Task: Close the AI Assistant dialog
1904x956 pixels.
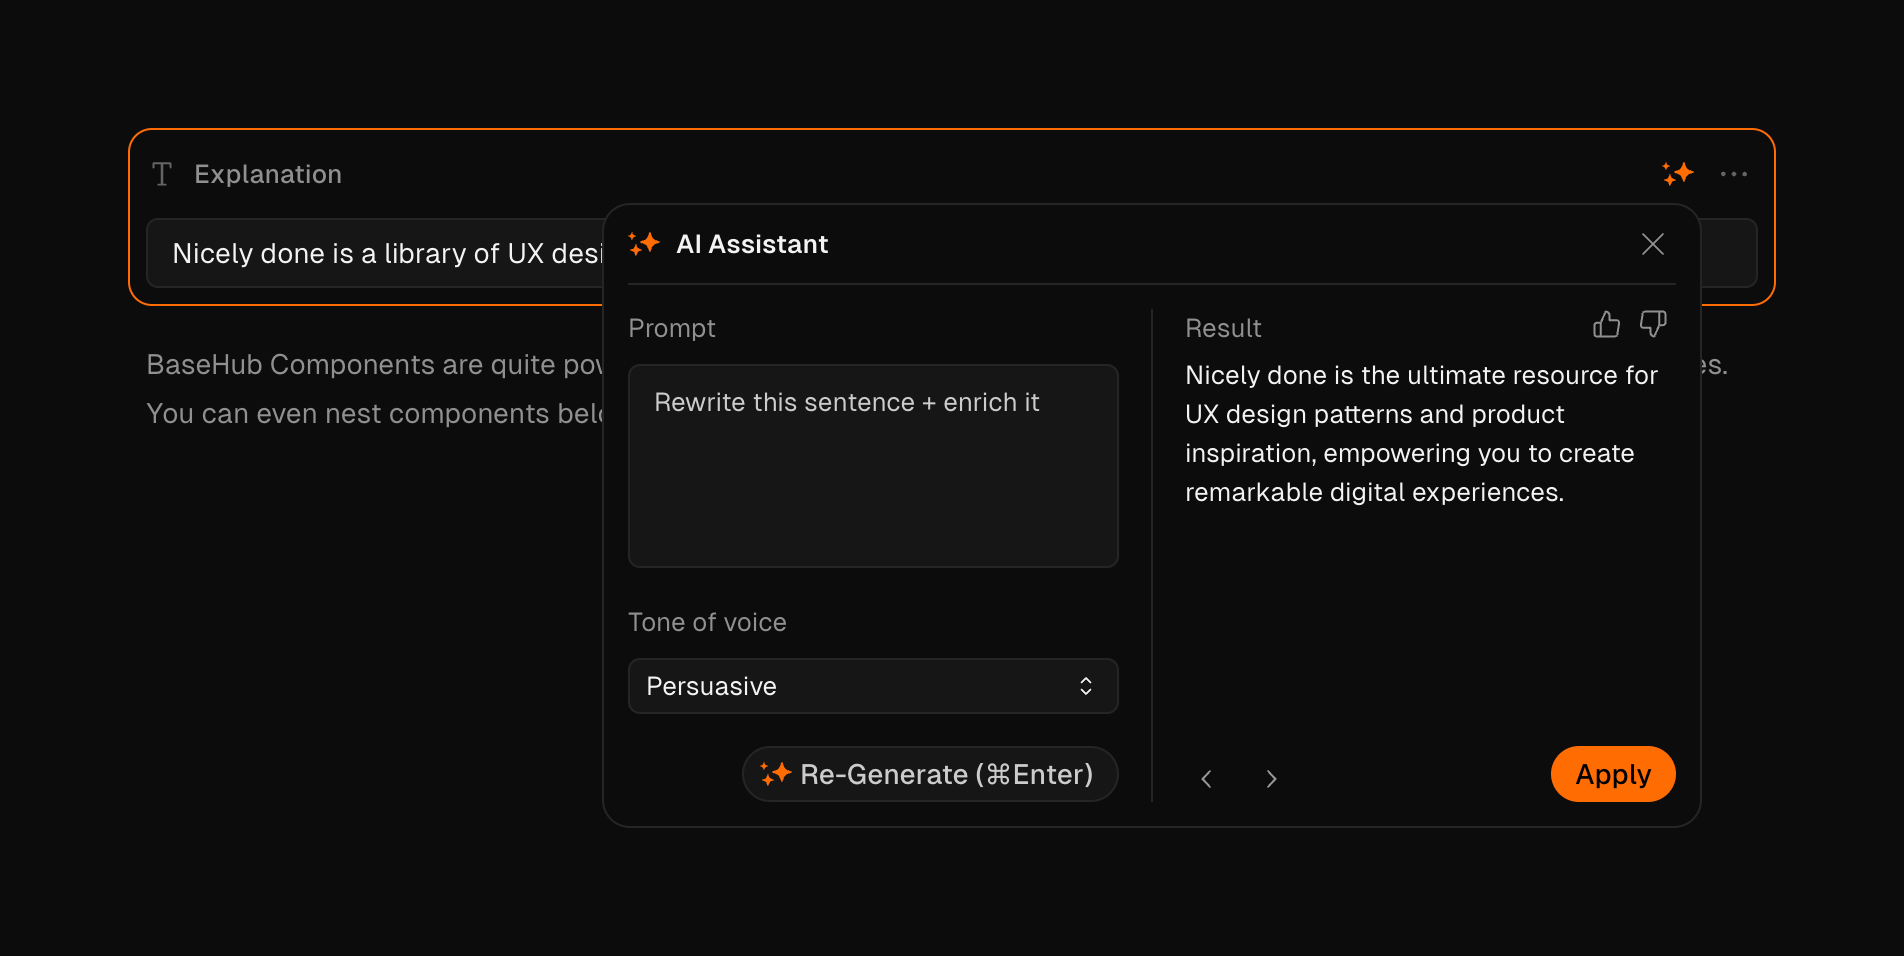Action: point(1652,244)
